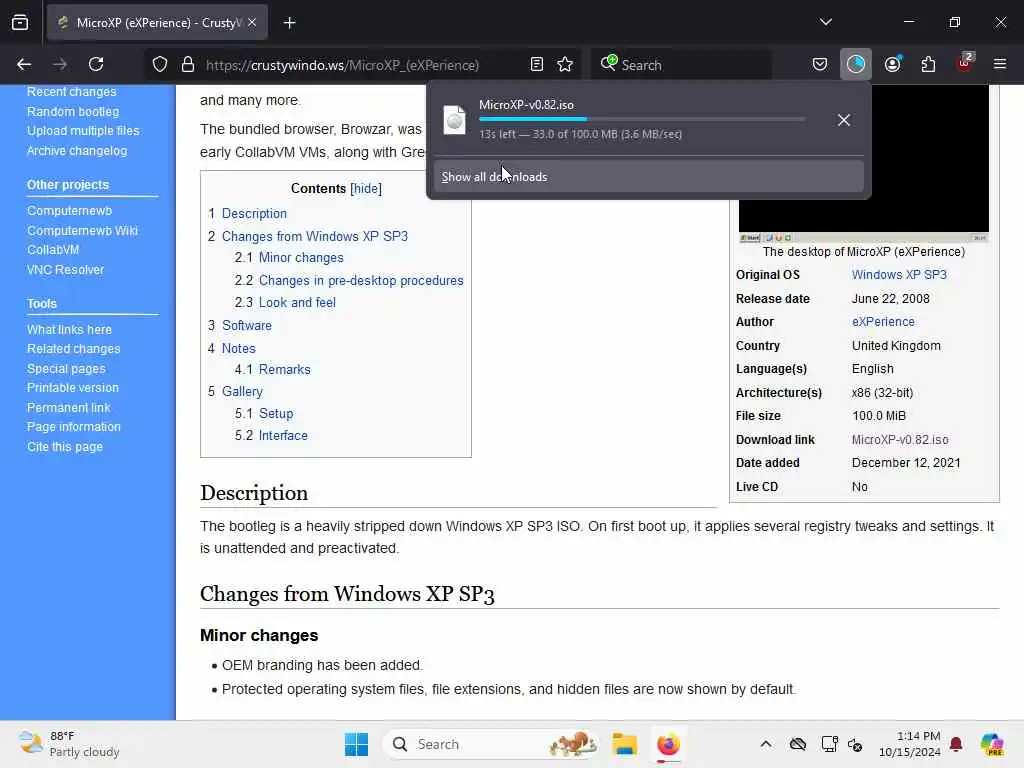Image resolution: width=1024 pixels, height=768 pixels.
Task: Open the Firefox View icon in the tab bar
Action: click(x=20, y=23)
